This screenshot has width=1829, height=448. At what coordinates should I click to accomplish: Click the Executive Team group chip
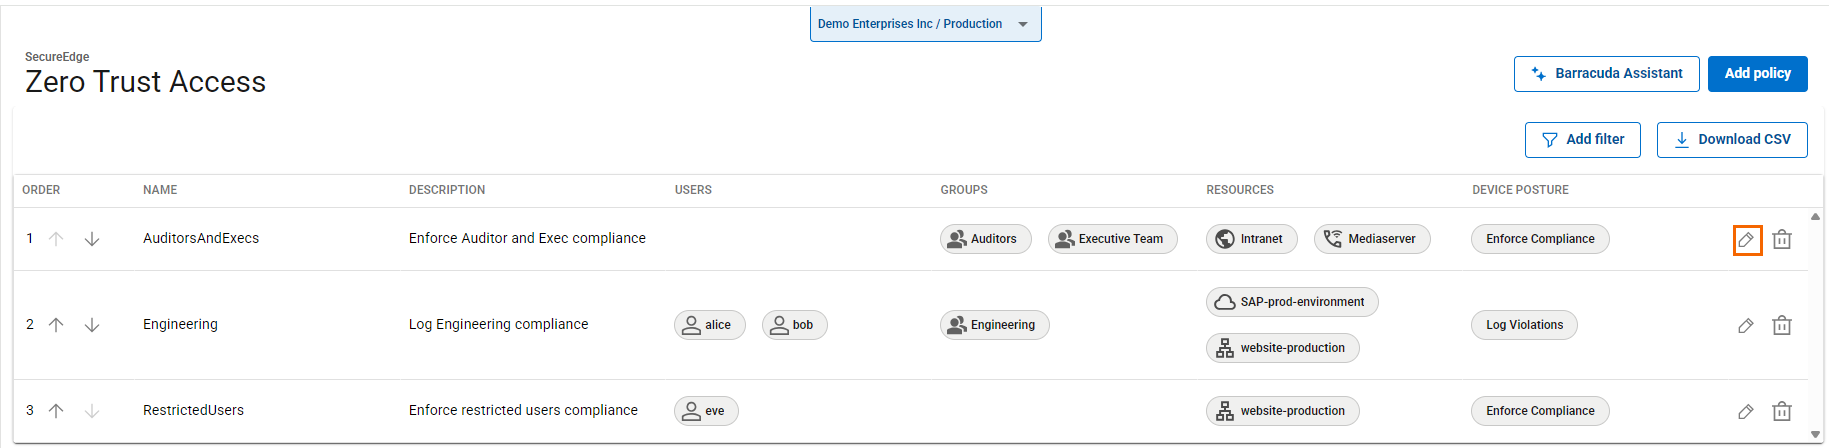coord(1112,239)
